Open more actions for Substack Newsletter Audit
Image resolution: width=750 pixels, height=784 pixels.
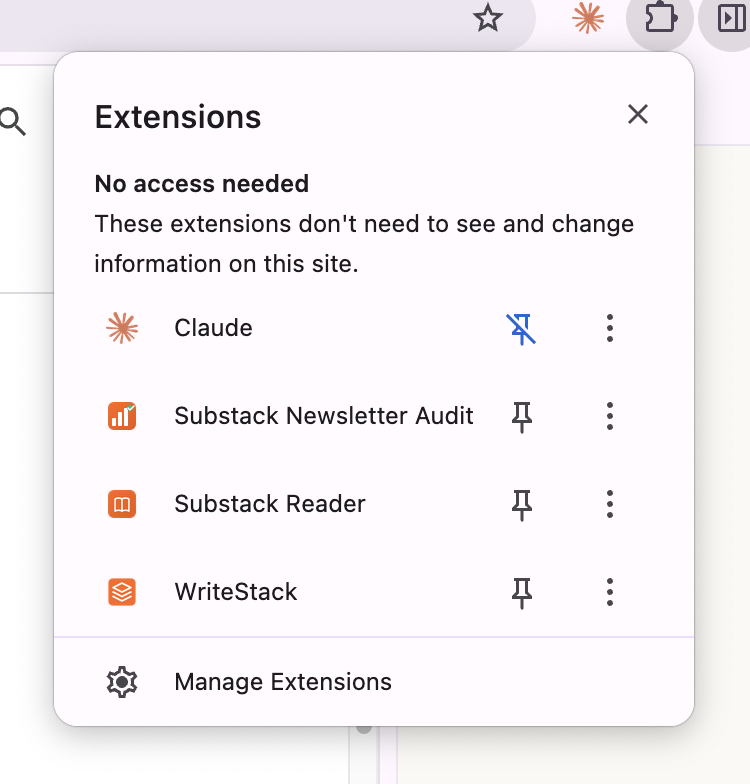(x=610, y=416)
